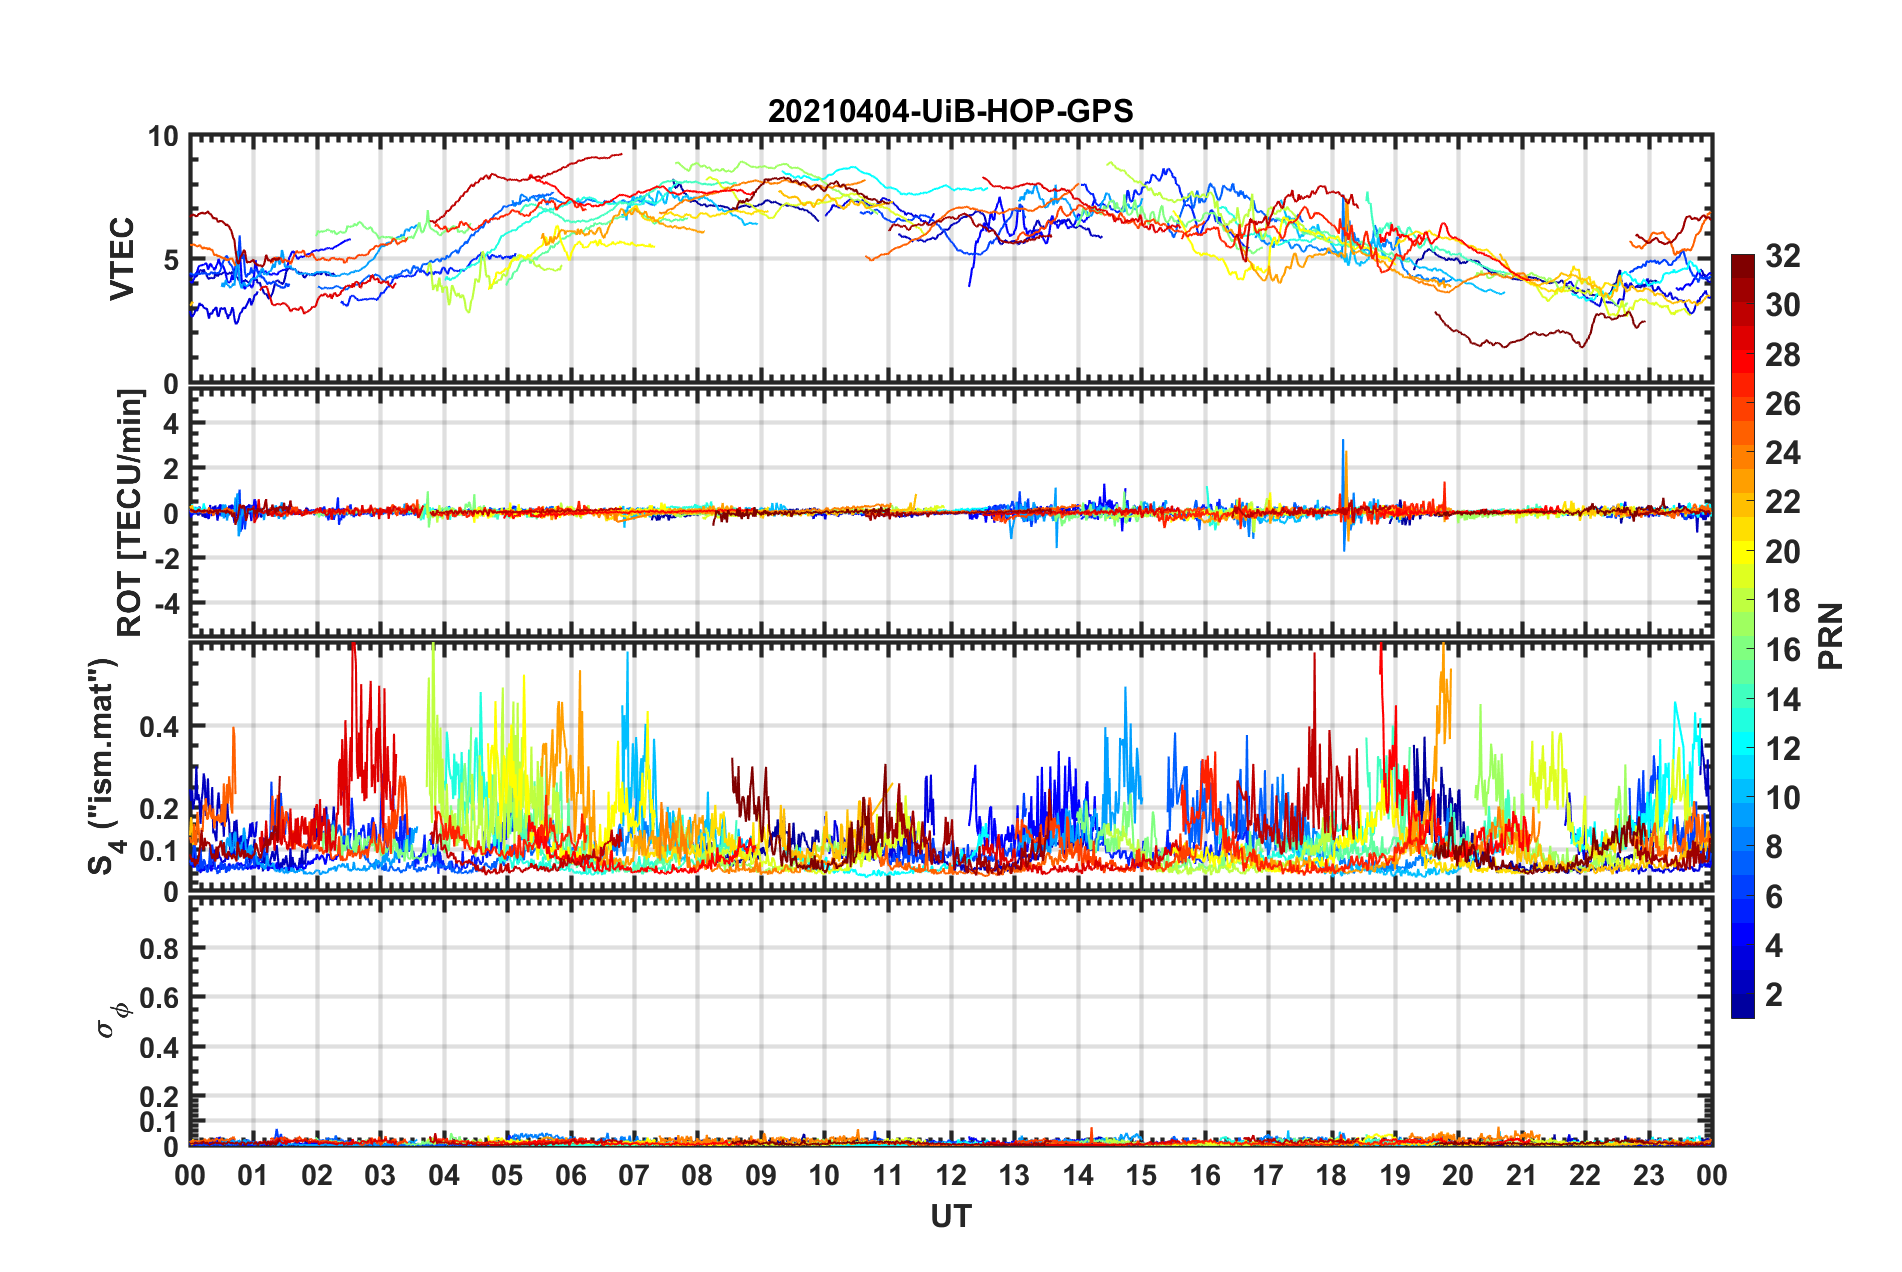Click inside the VTEC plot panel
Image resolution: width=1902 pixels, height=1272 pixels.
[951, 259]
